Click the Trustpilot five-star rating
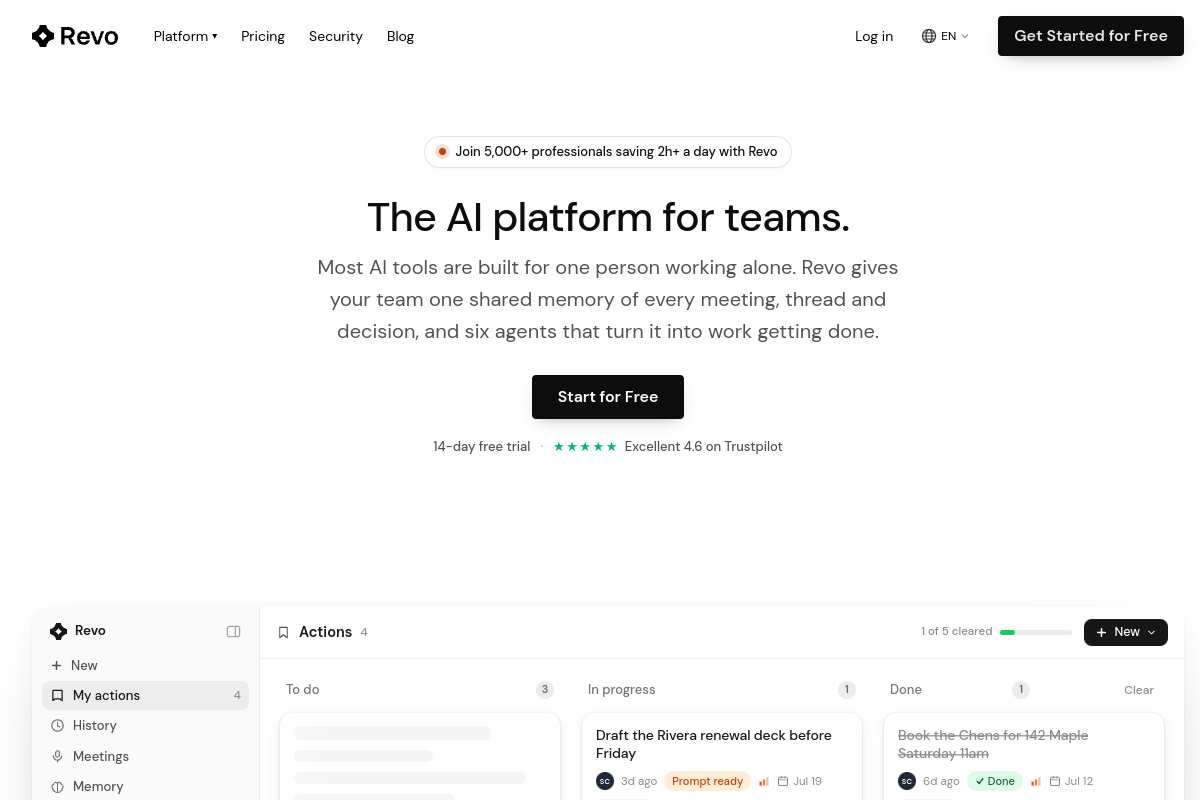The width and height of the screenshot is (1200, 800). pos(585,446)
